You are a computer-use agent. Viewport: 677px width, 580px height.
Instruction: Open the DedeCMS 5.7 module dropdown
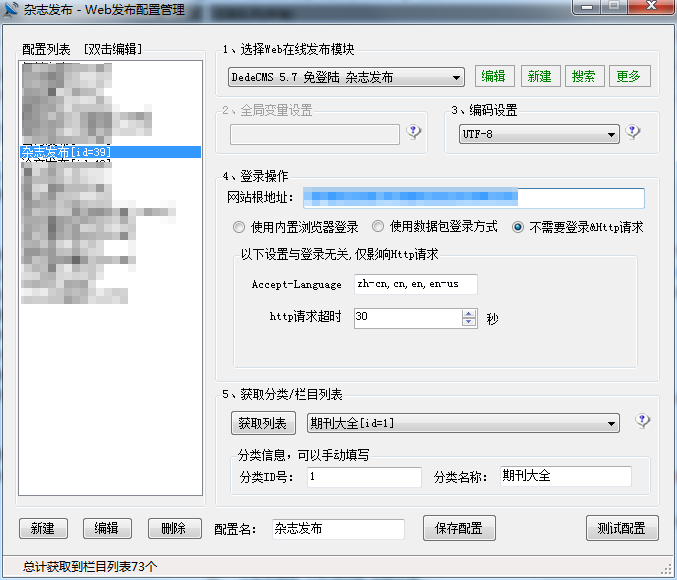pyautogui.click(x=346, y=77)
